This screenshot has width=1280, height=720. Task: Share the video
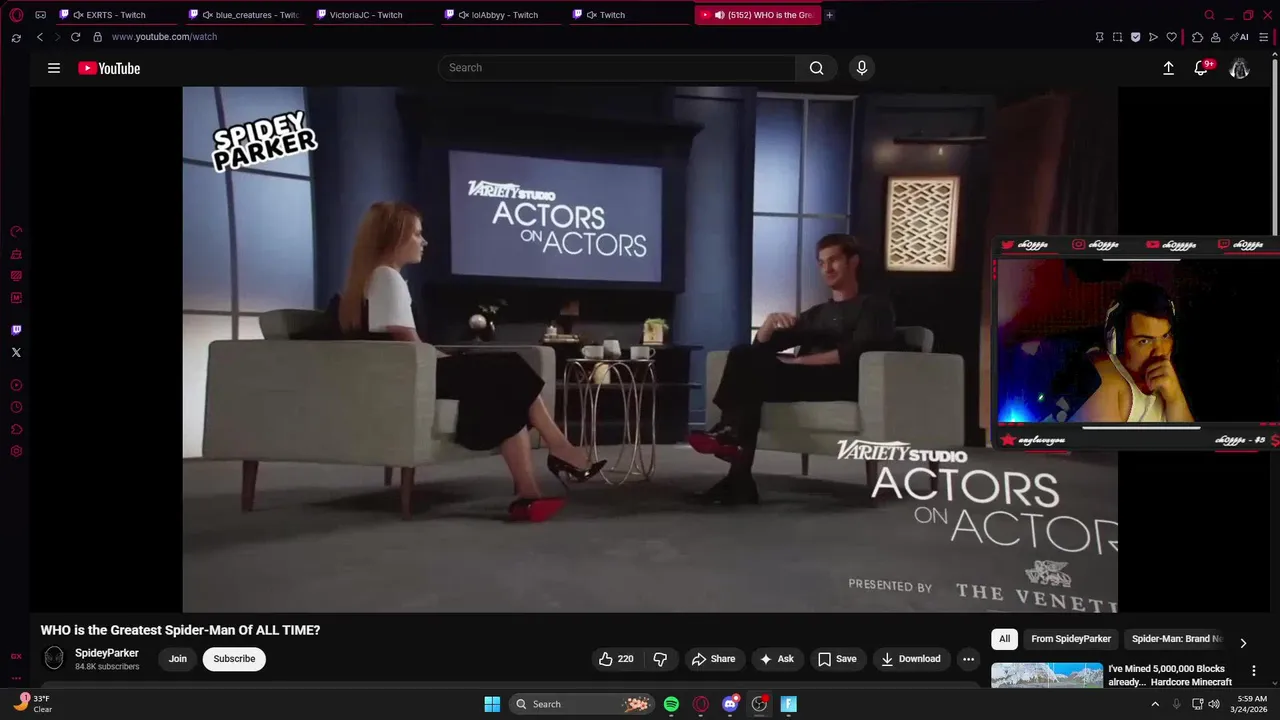point(714,659)
